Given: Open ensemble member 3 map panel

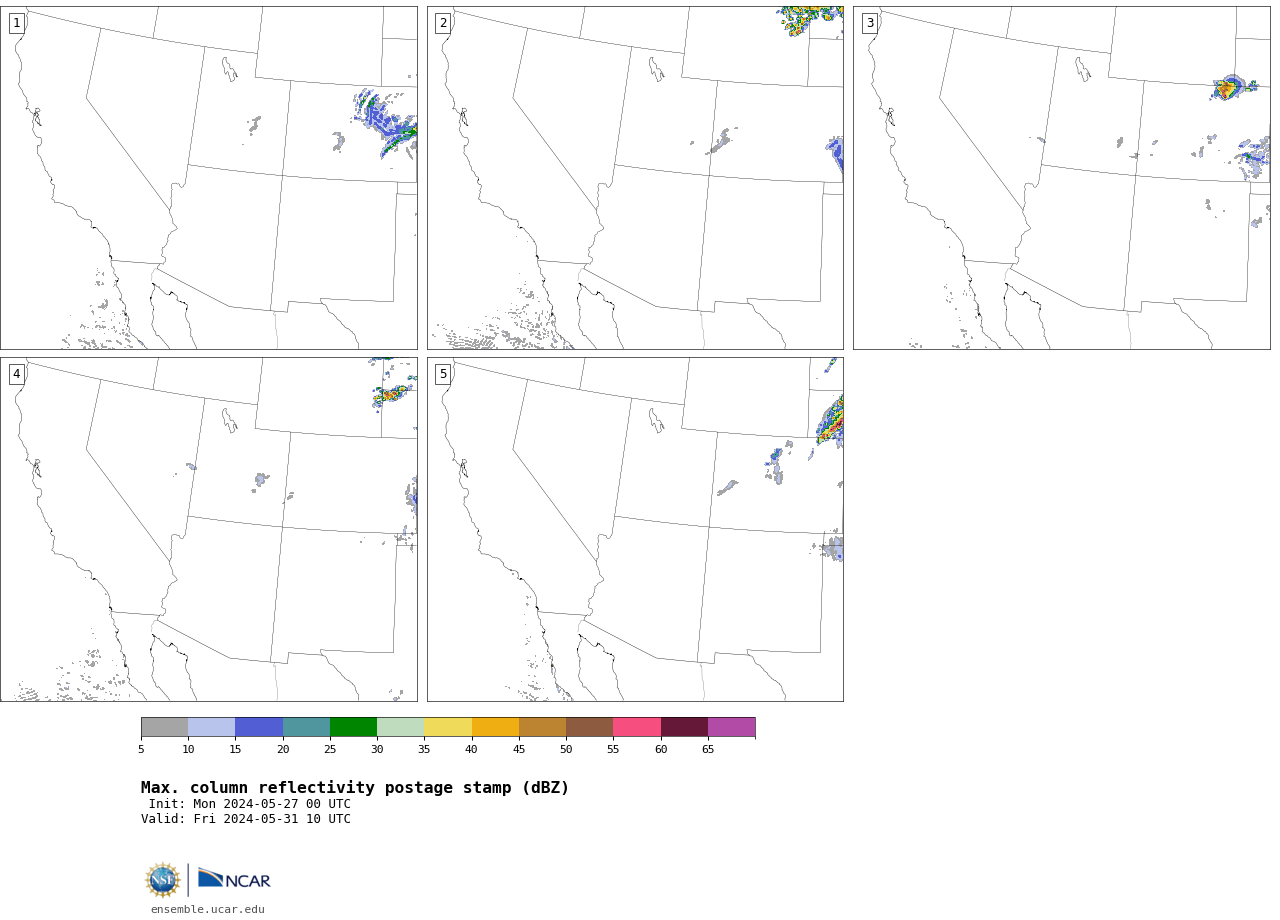Looking at the screenshot, I should (1061, 178).
